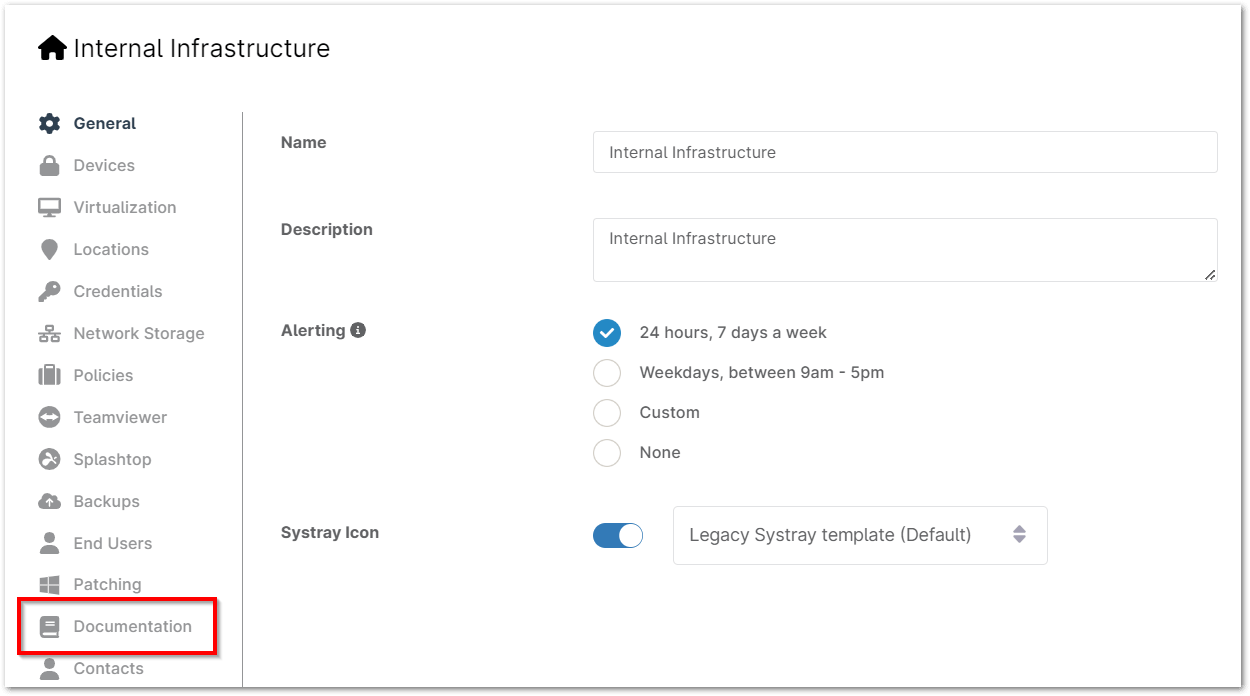Click into the Description text area

coord(904,249)
